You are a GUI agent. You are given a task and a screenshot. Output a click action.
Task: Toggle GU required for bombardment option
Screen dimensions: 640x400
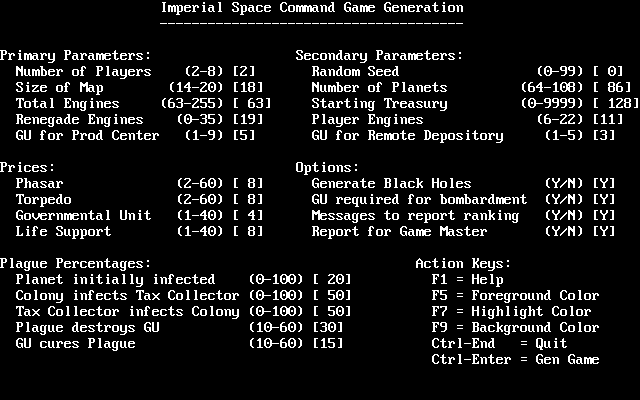[604, 200]
